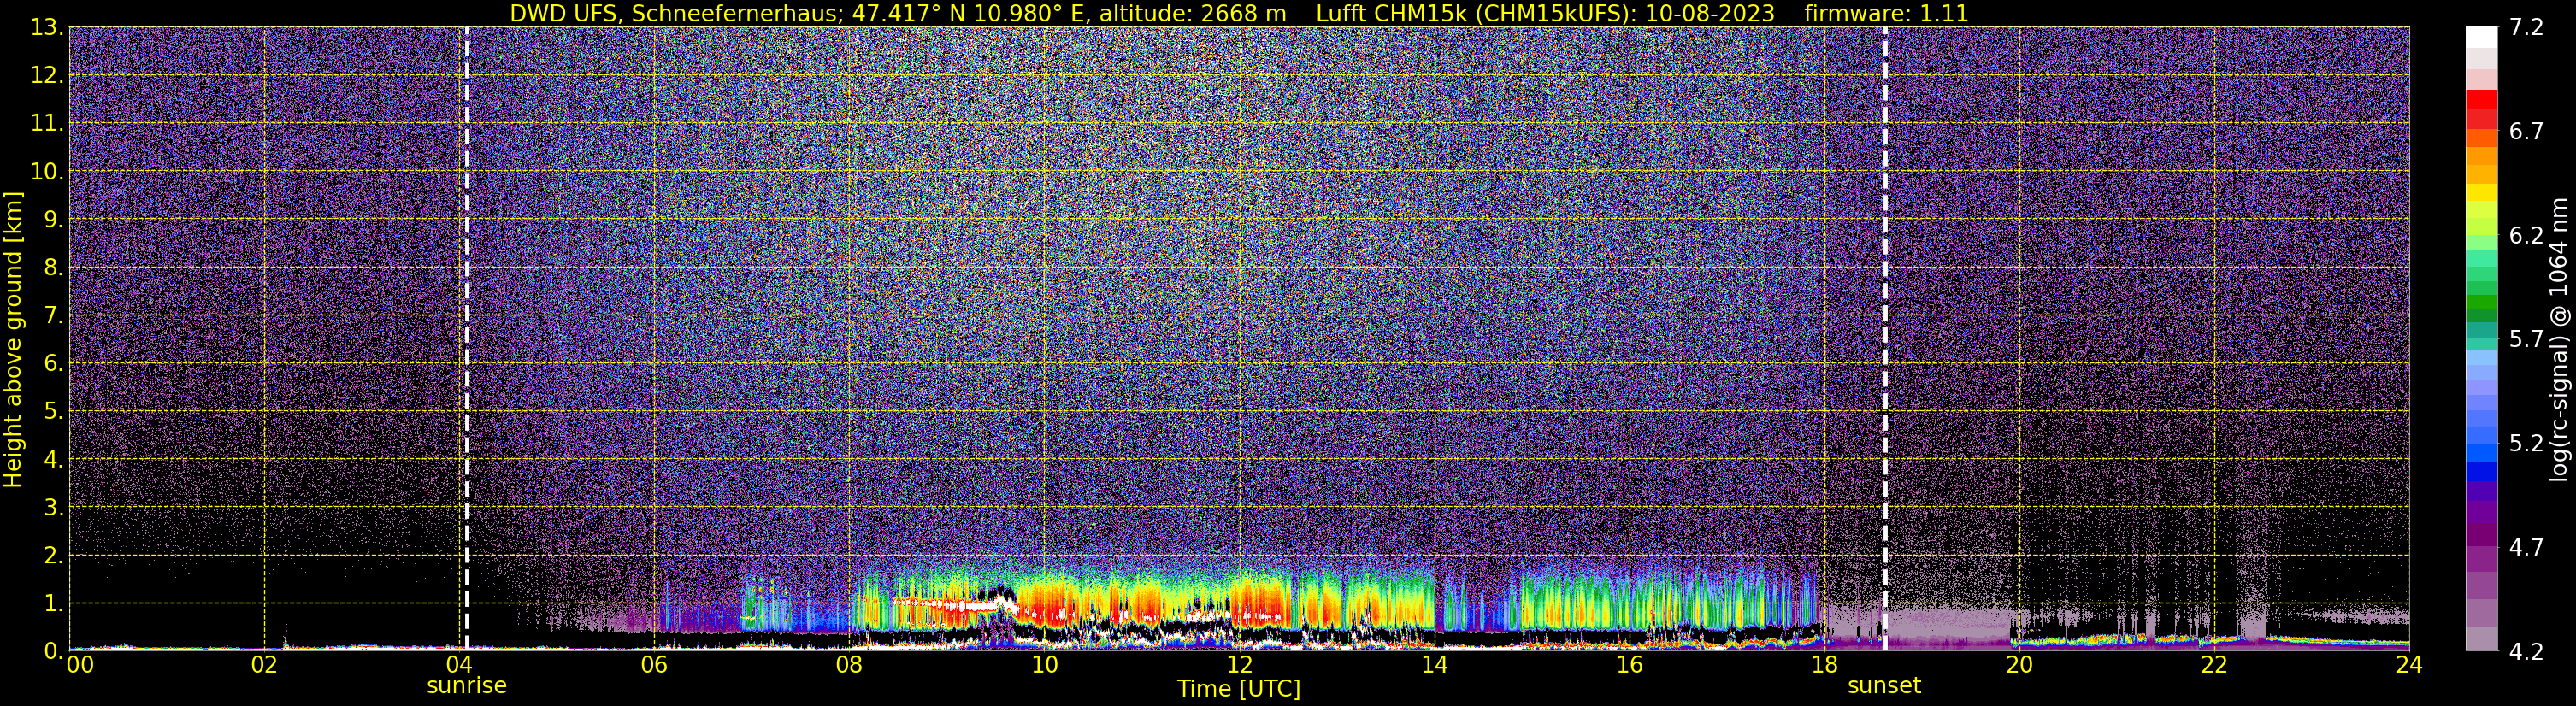Click the colorbar value '6.7'

[2526, 132]
